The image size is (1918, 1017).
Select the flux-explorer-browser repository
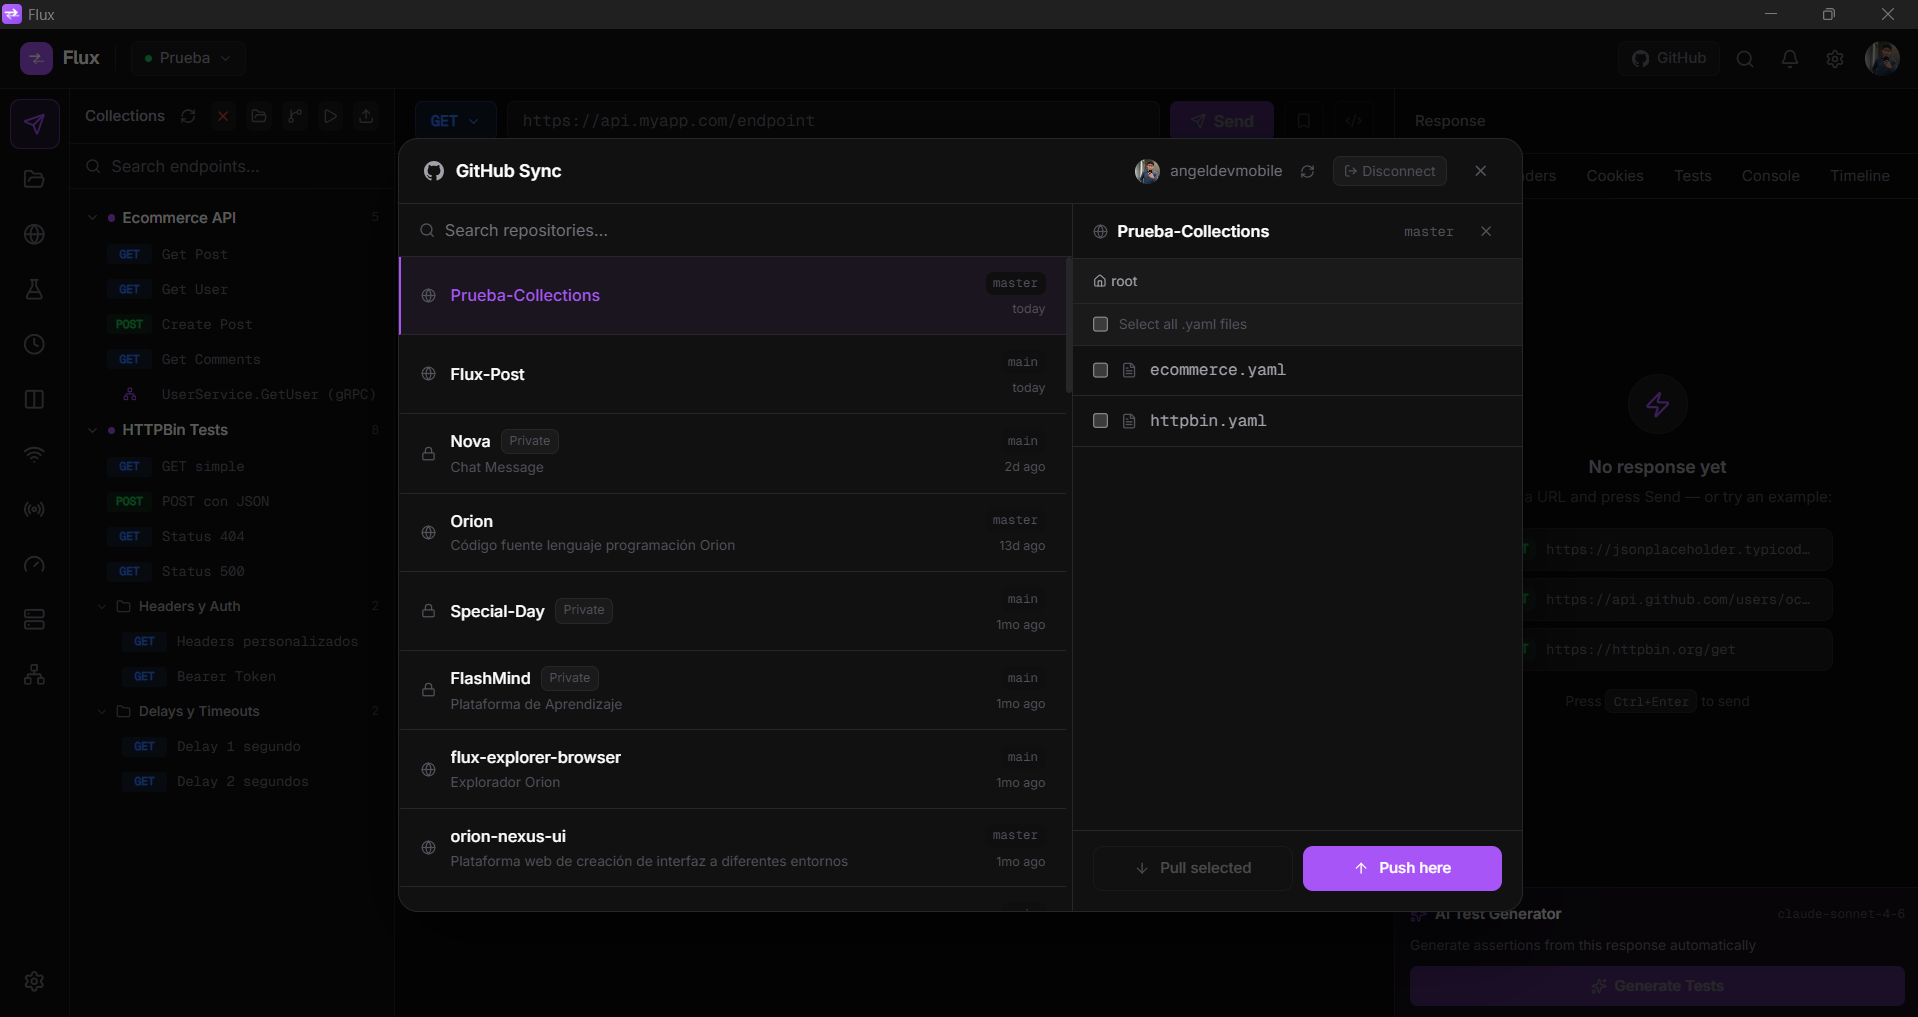coord(733,769)
